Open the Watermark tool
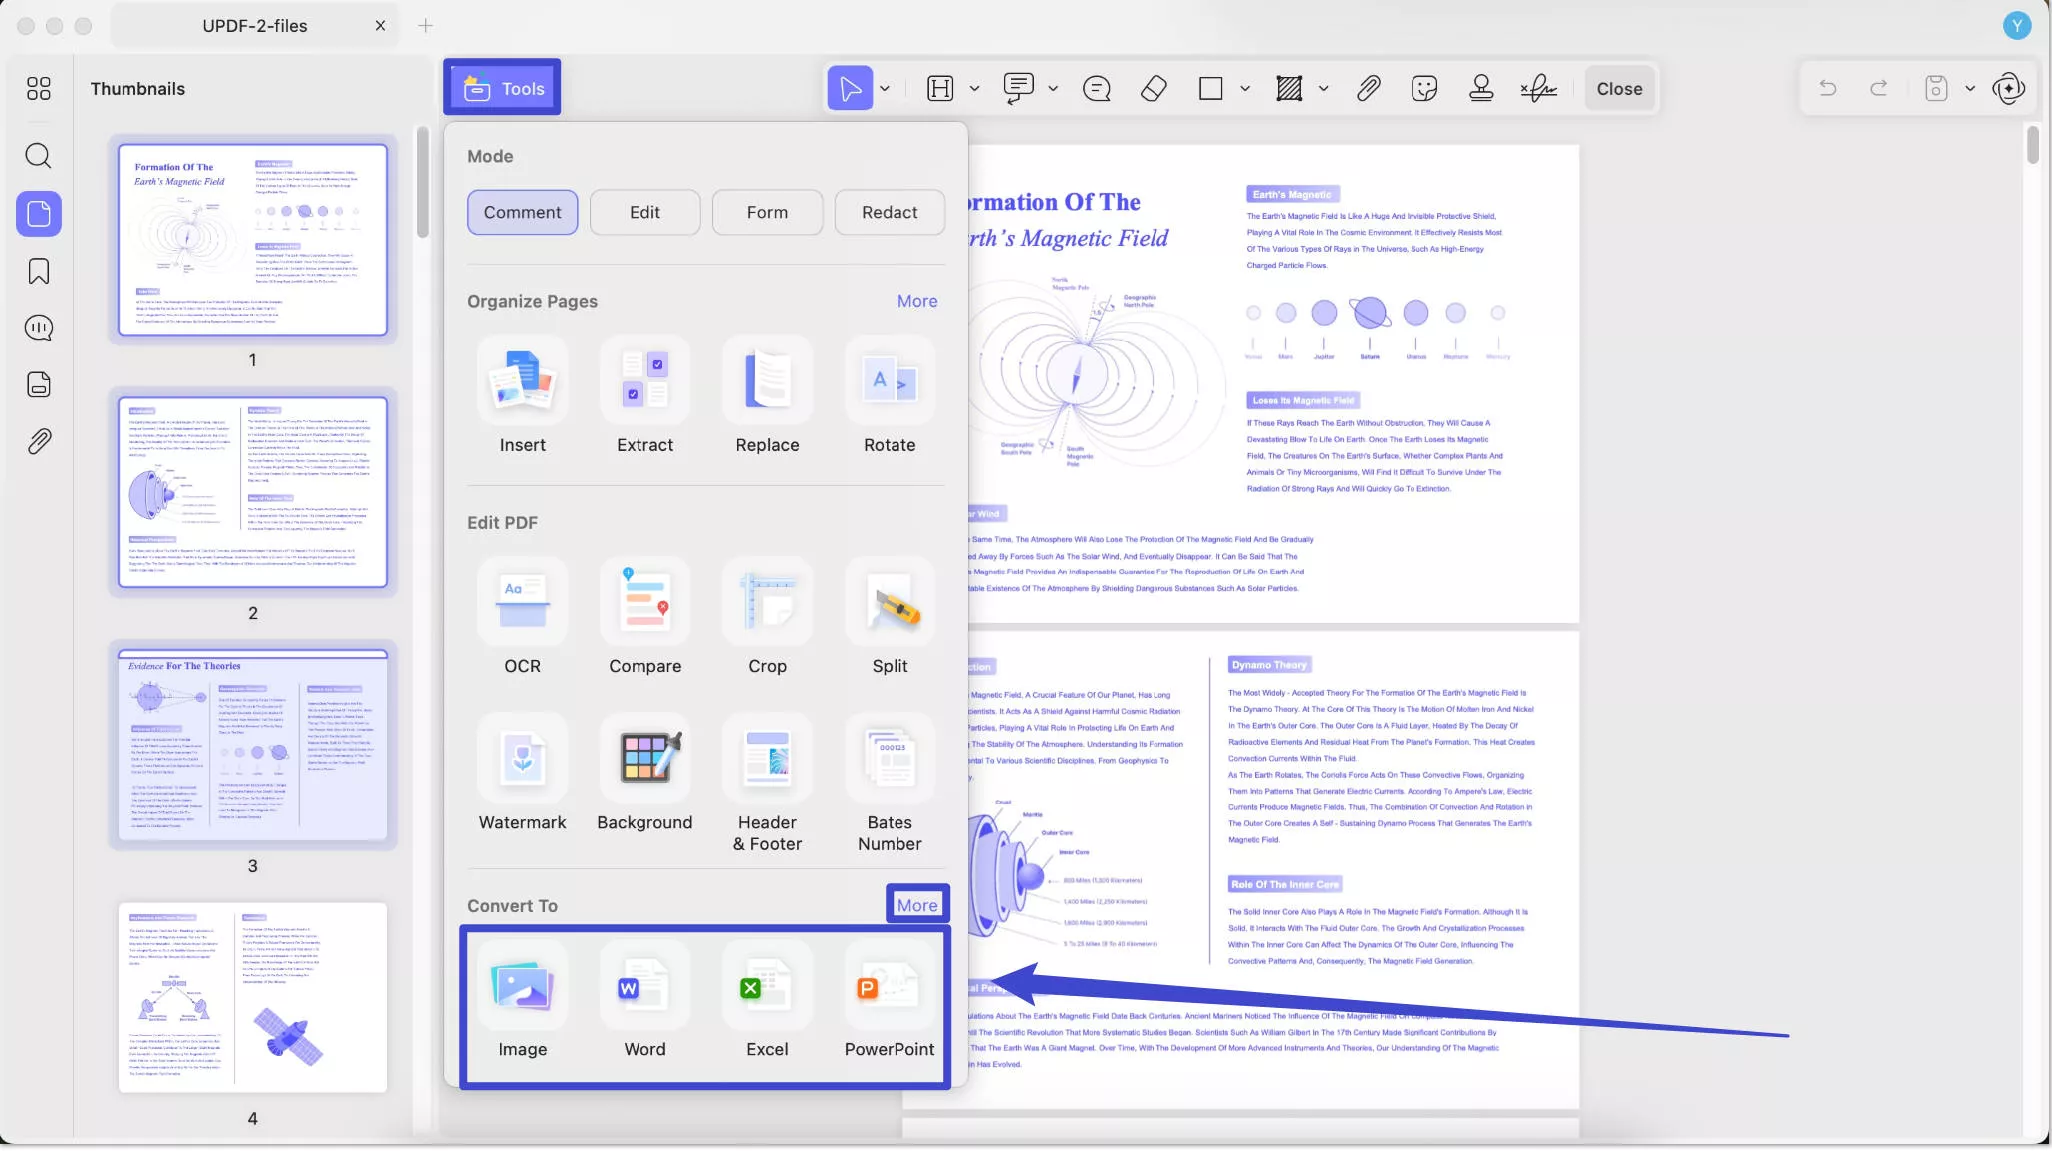 pos(522,775)
